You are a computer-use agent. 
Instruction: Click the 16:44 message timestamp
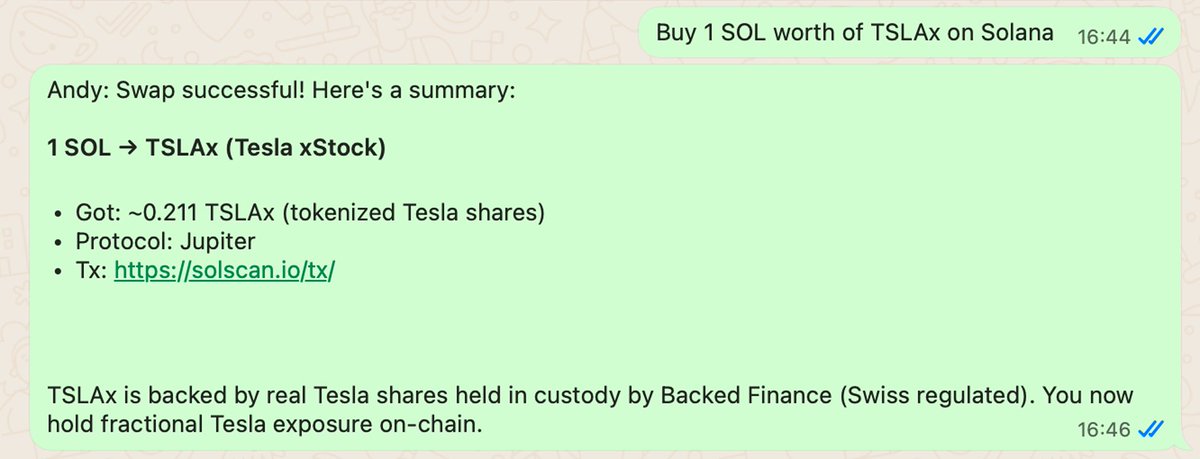pos(1104,37)
